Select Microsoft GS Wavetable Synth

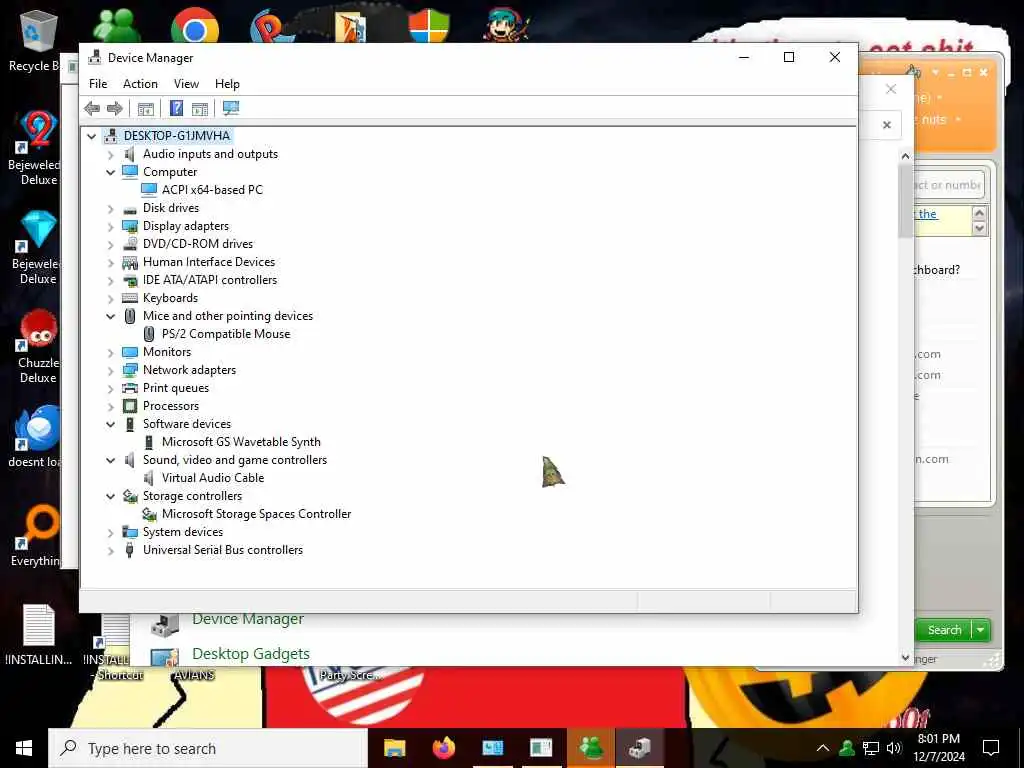click(241, 442)
